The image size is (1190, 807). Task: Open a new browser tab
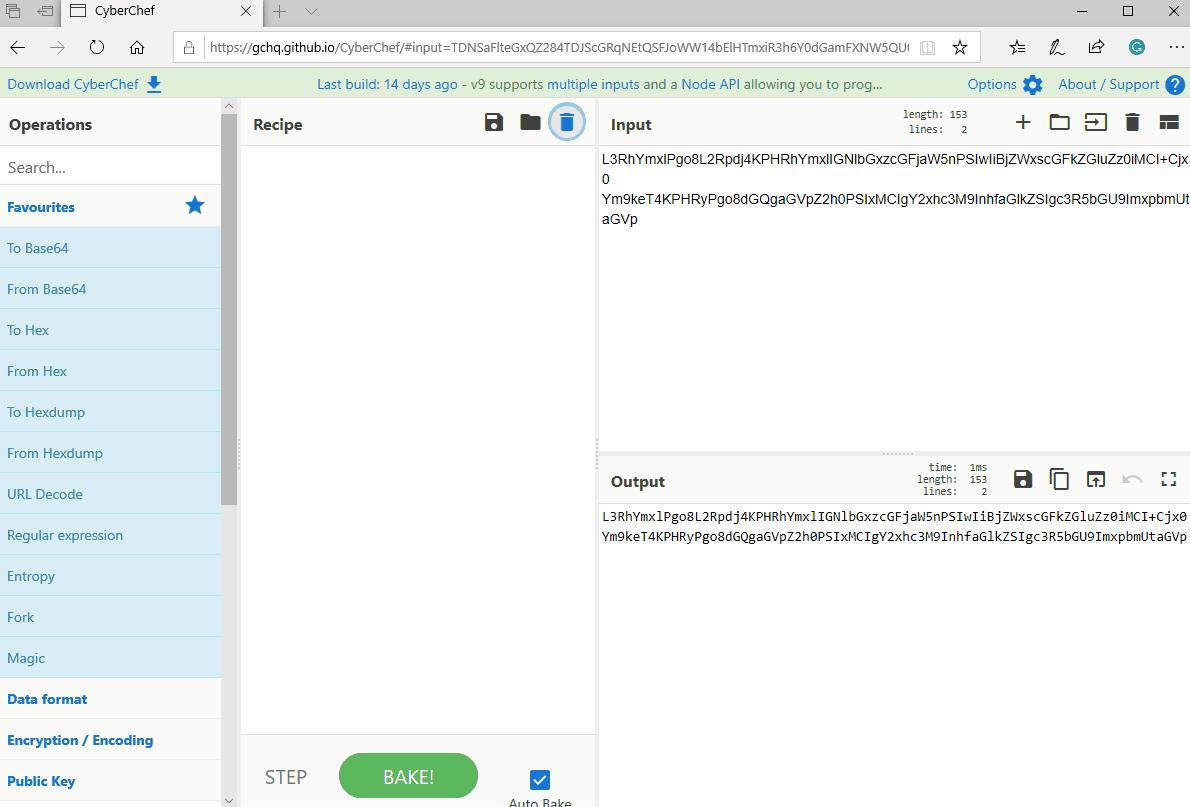click(x=279, y=11)
